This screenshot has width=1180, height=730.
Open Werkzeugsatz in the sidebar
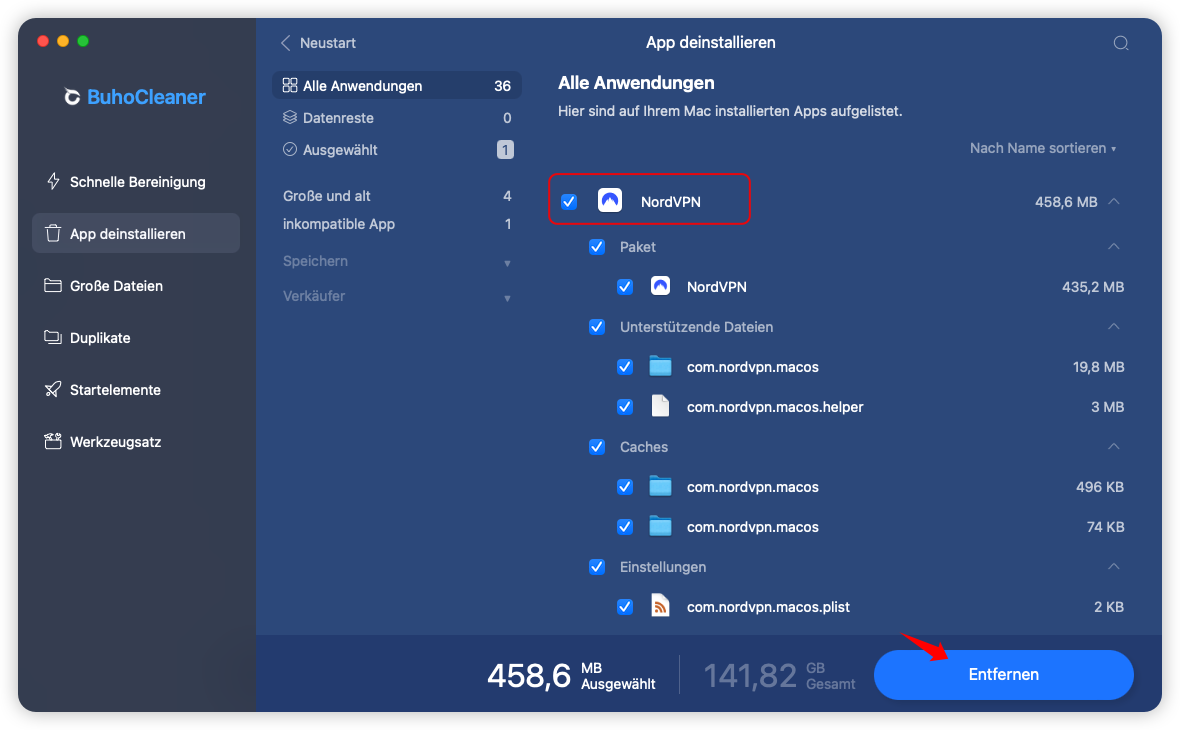(x=135, y=441)
